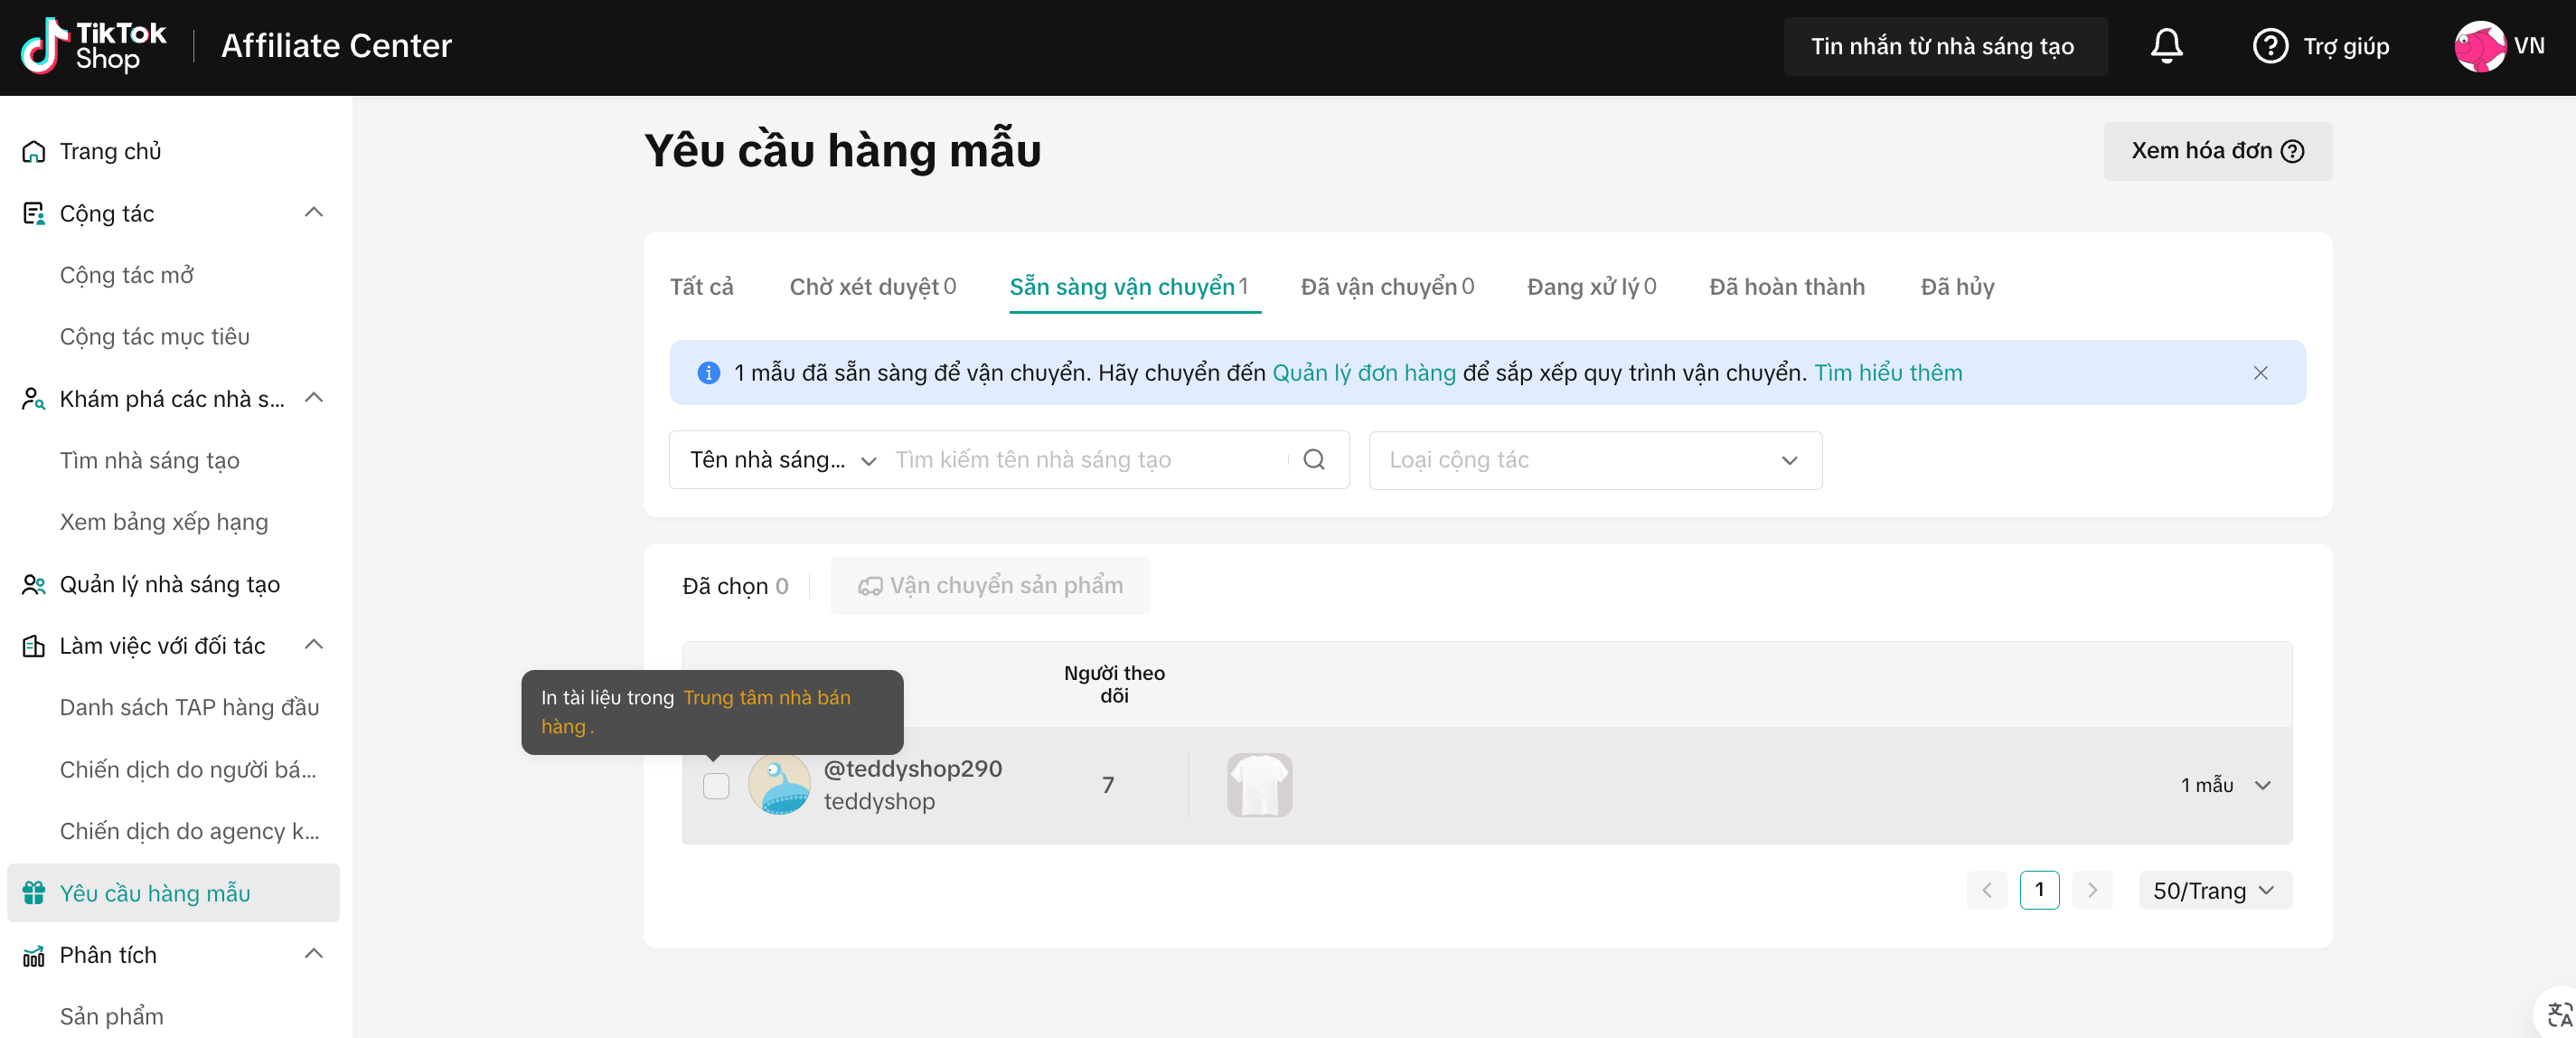Viewport: 2576px width, 1038px height.
Task: Switch to Đã hoàn thành tab
Action: (x=1786, y=287)
